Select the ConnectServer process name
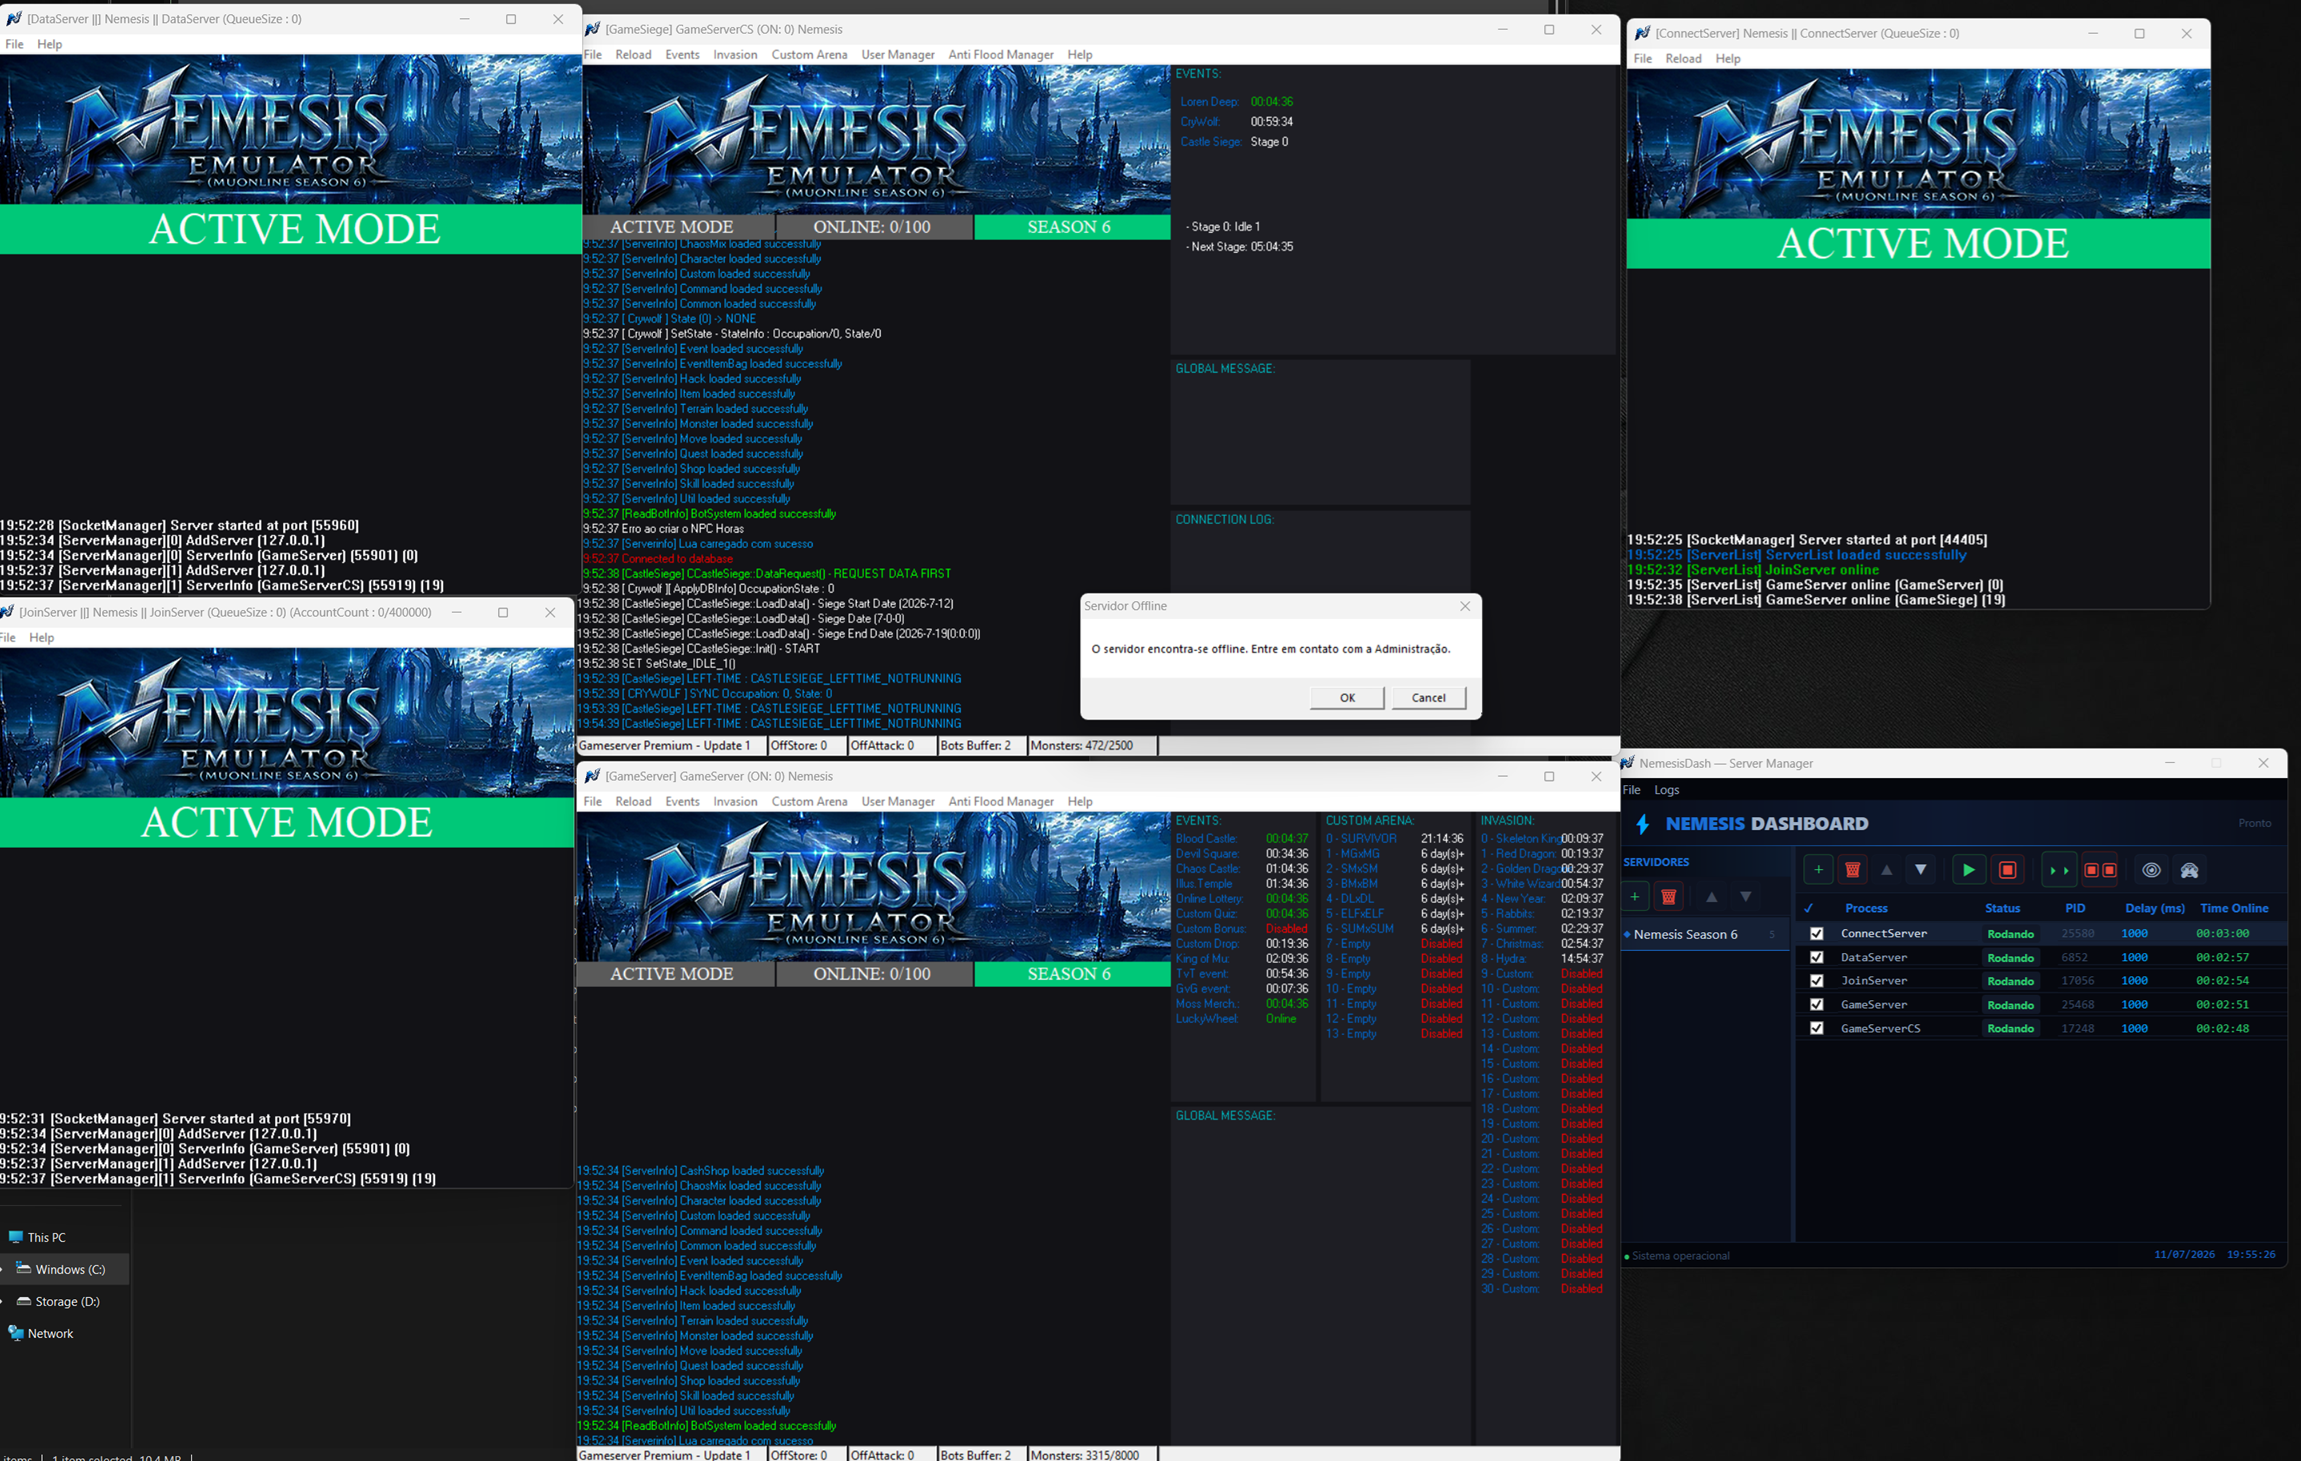 1883,934
